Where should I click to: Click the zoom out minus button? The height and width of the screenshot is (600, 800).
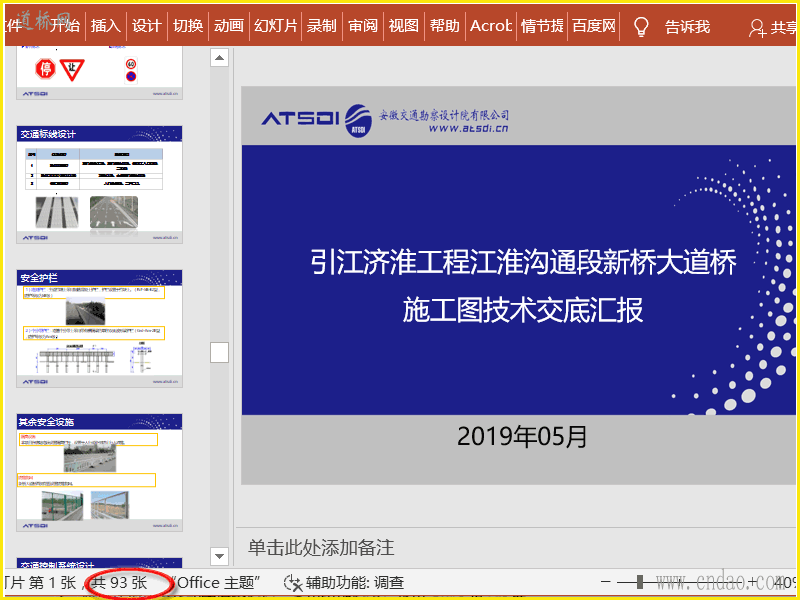pos(606,582)
